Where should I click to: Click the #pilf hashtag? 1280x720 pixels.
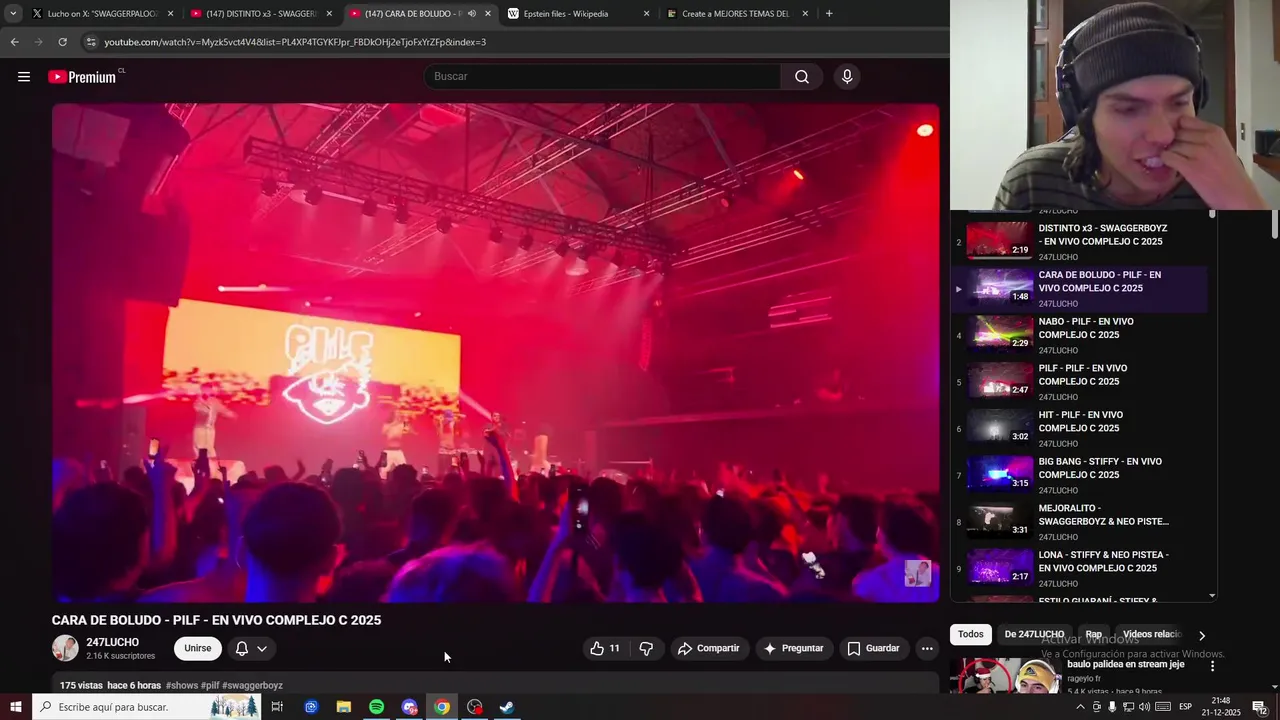coord(210,686)
